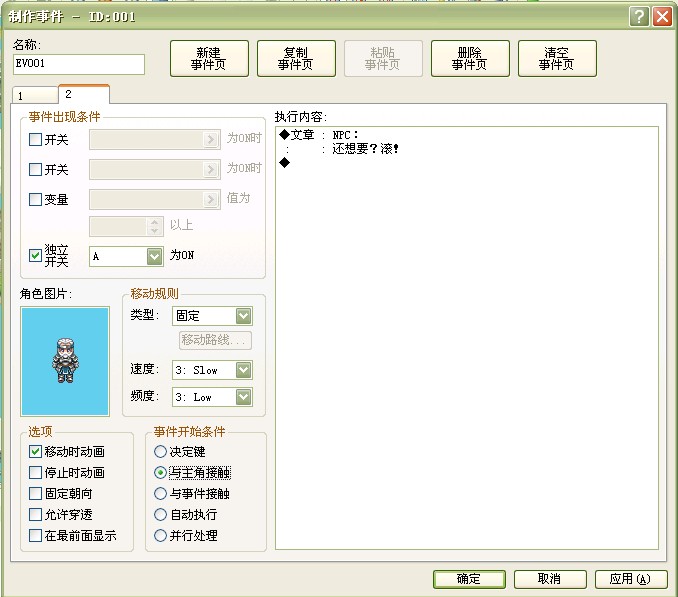Open the 独立开关 dropdown showing A
Viewport: 678px width, 597px height.
pos(126,256)
